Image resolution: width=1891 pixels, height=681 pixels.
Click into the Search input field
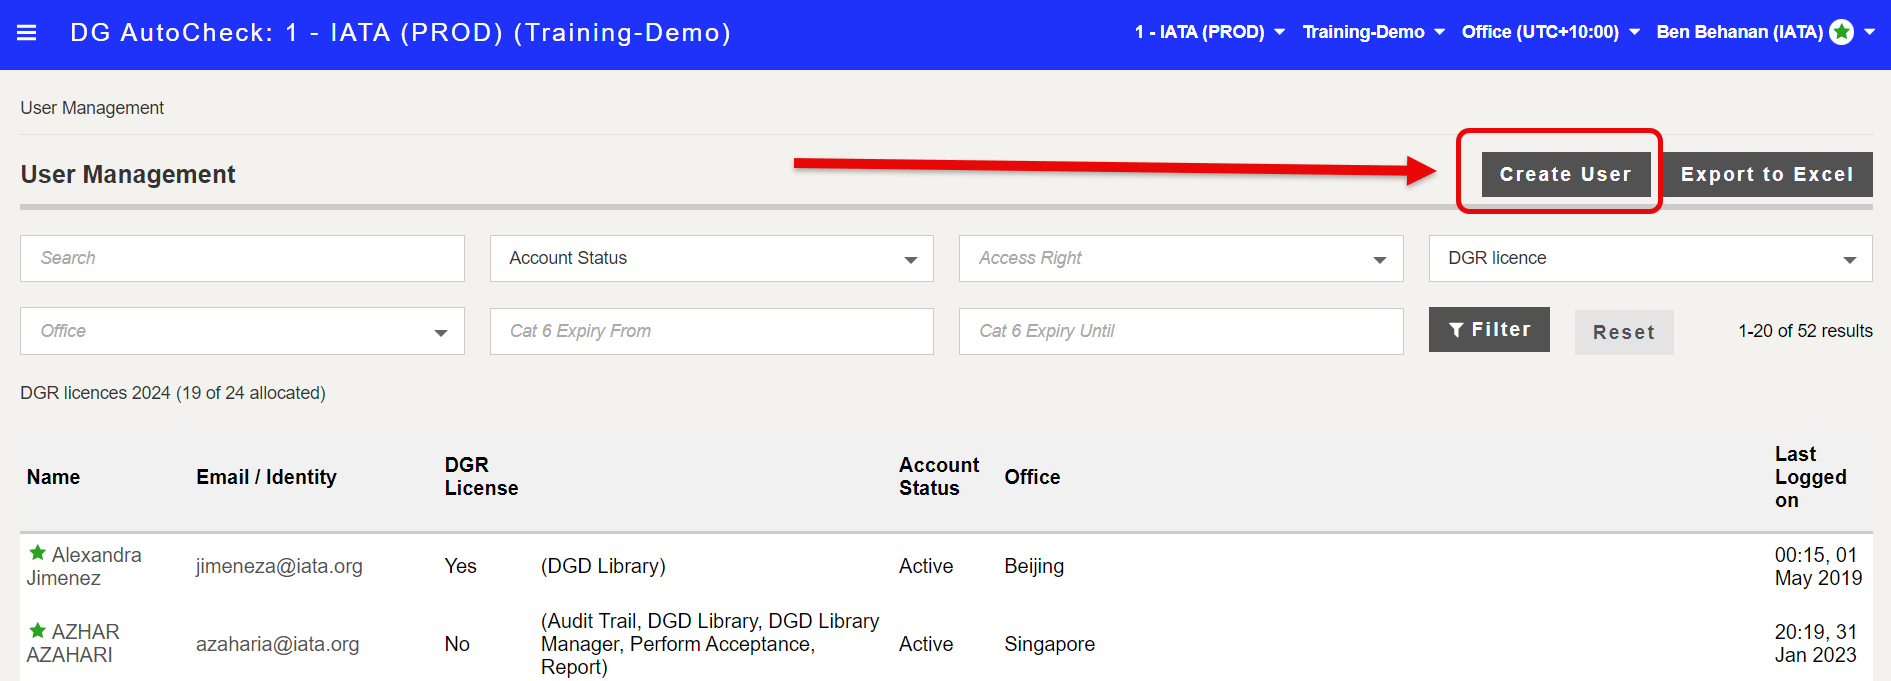tap(242, 258)
